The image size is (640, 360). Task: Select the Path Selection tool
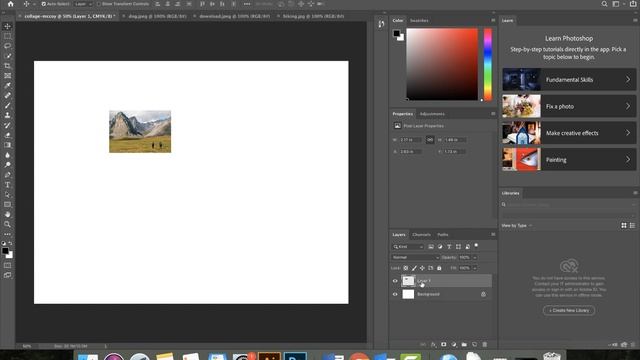[7, 195]
